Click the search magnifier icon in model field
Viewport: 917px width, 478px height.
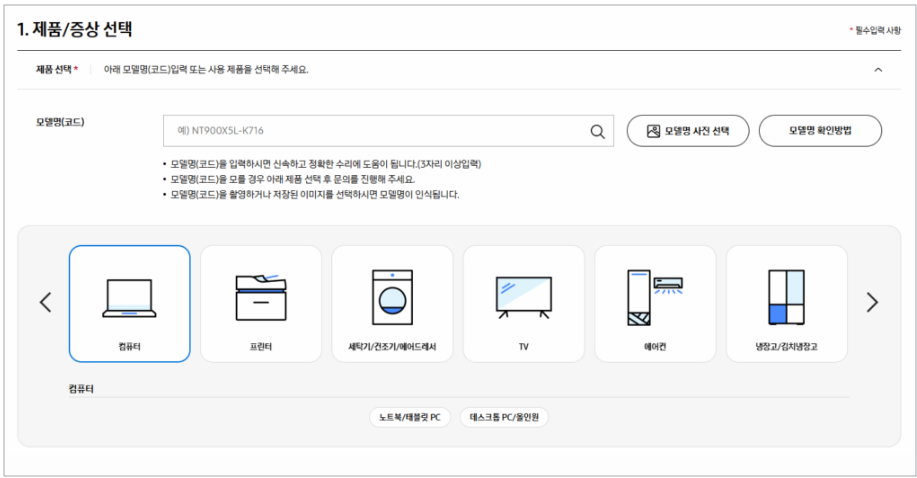(597, 131)
